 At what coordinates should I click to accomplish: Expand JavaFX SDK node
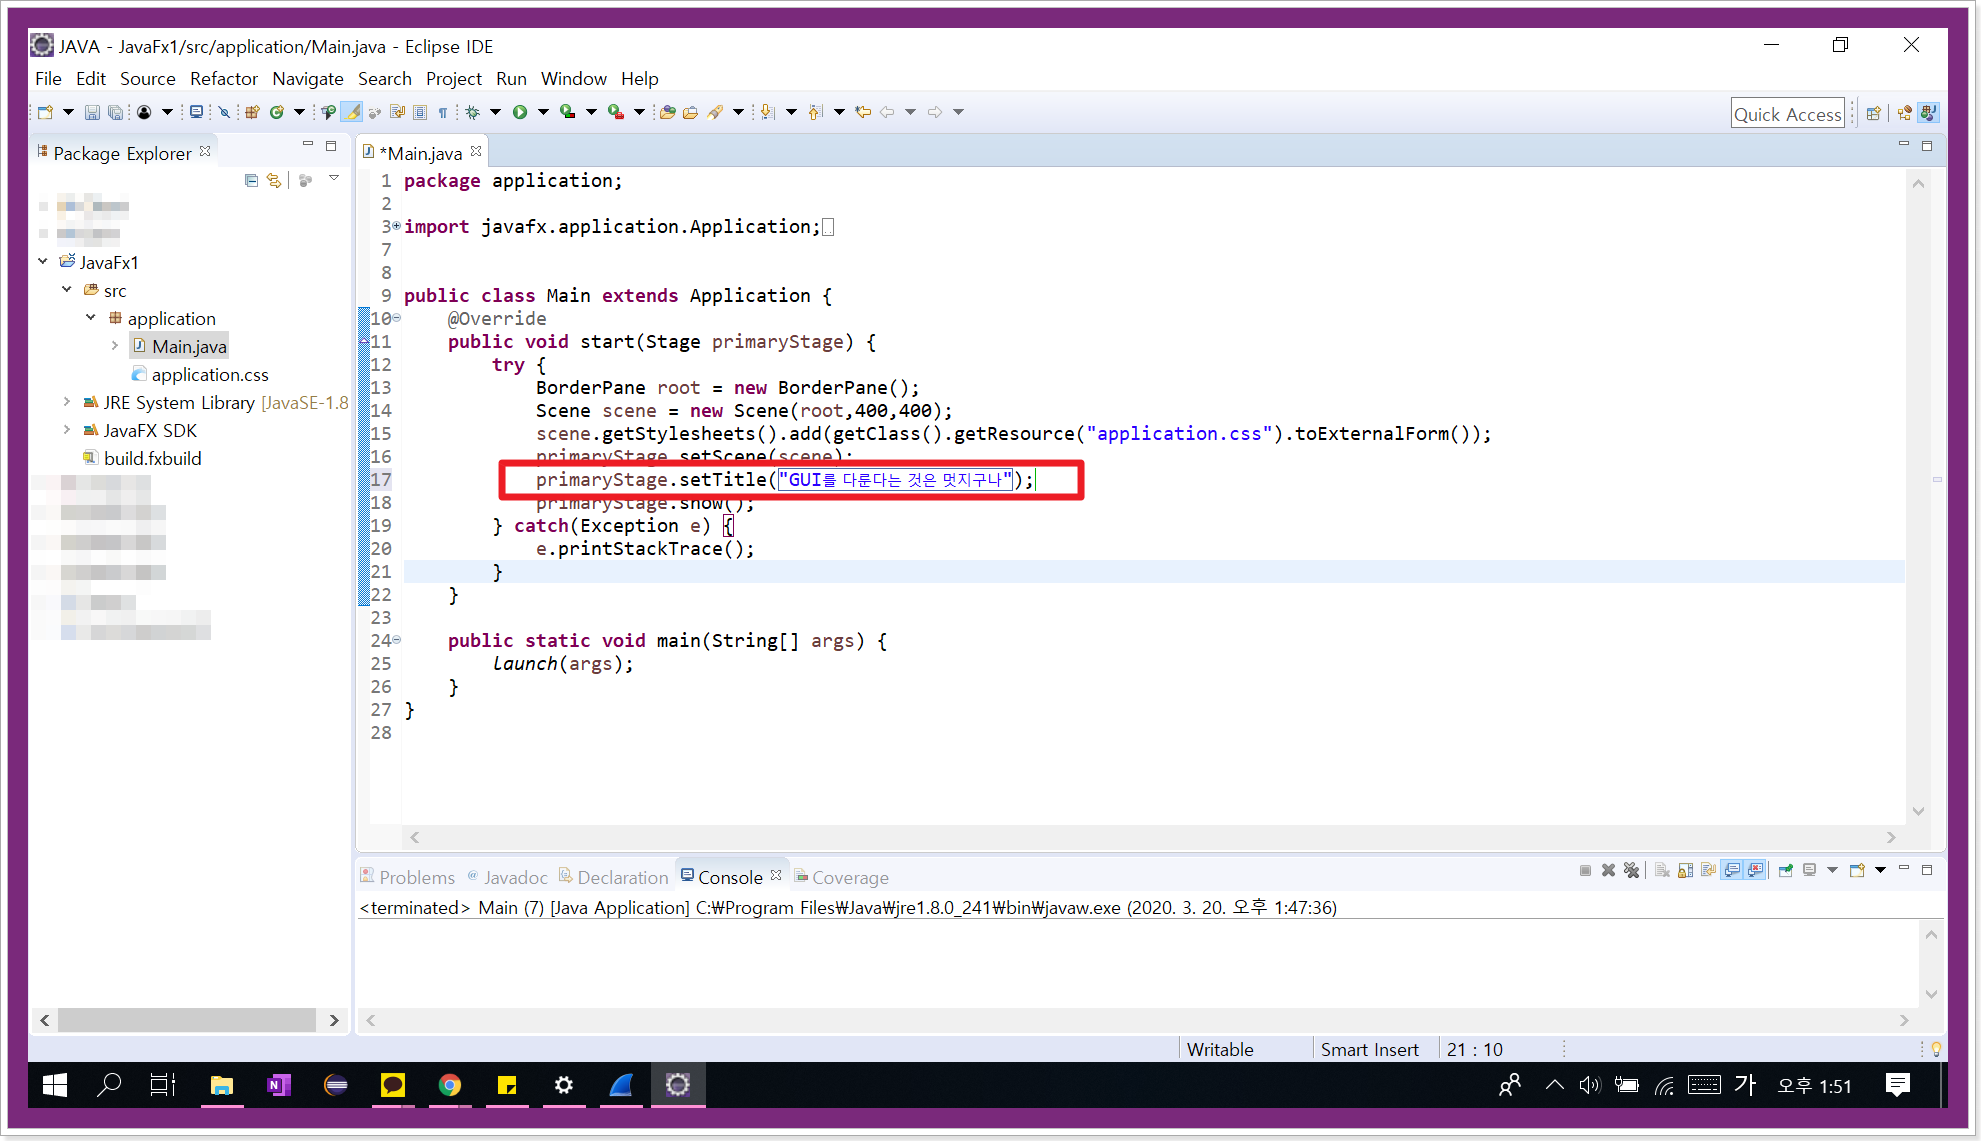(67, 429)
